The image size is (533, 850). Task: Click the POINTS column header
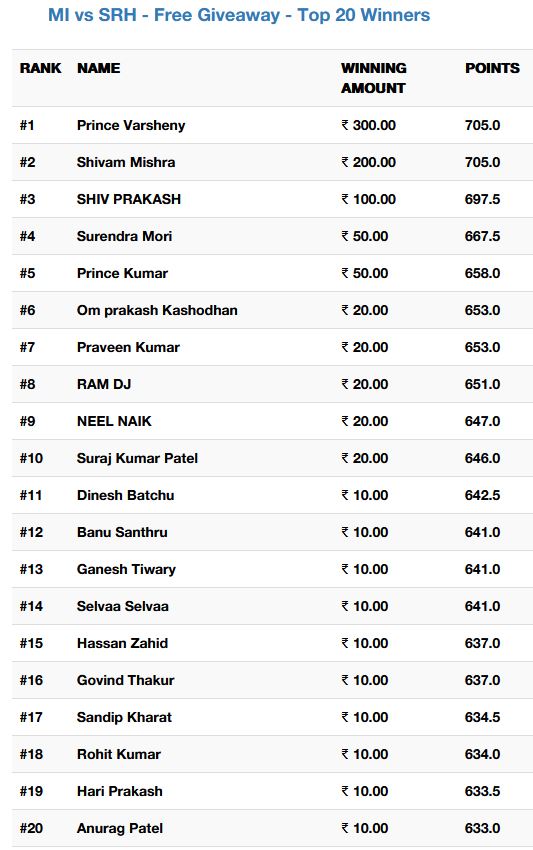click(492, 68)
